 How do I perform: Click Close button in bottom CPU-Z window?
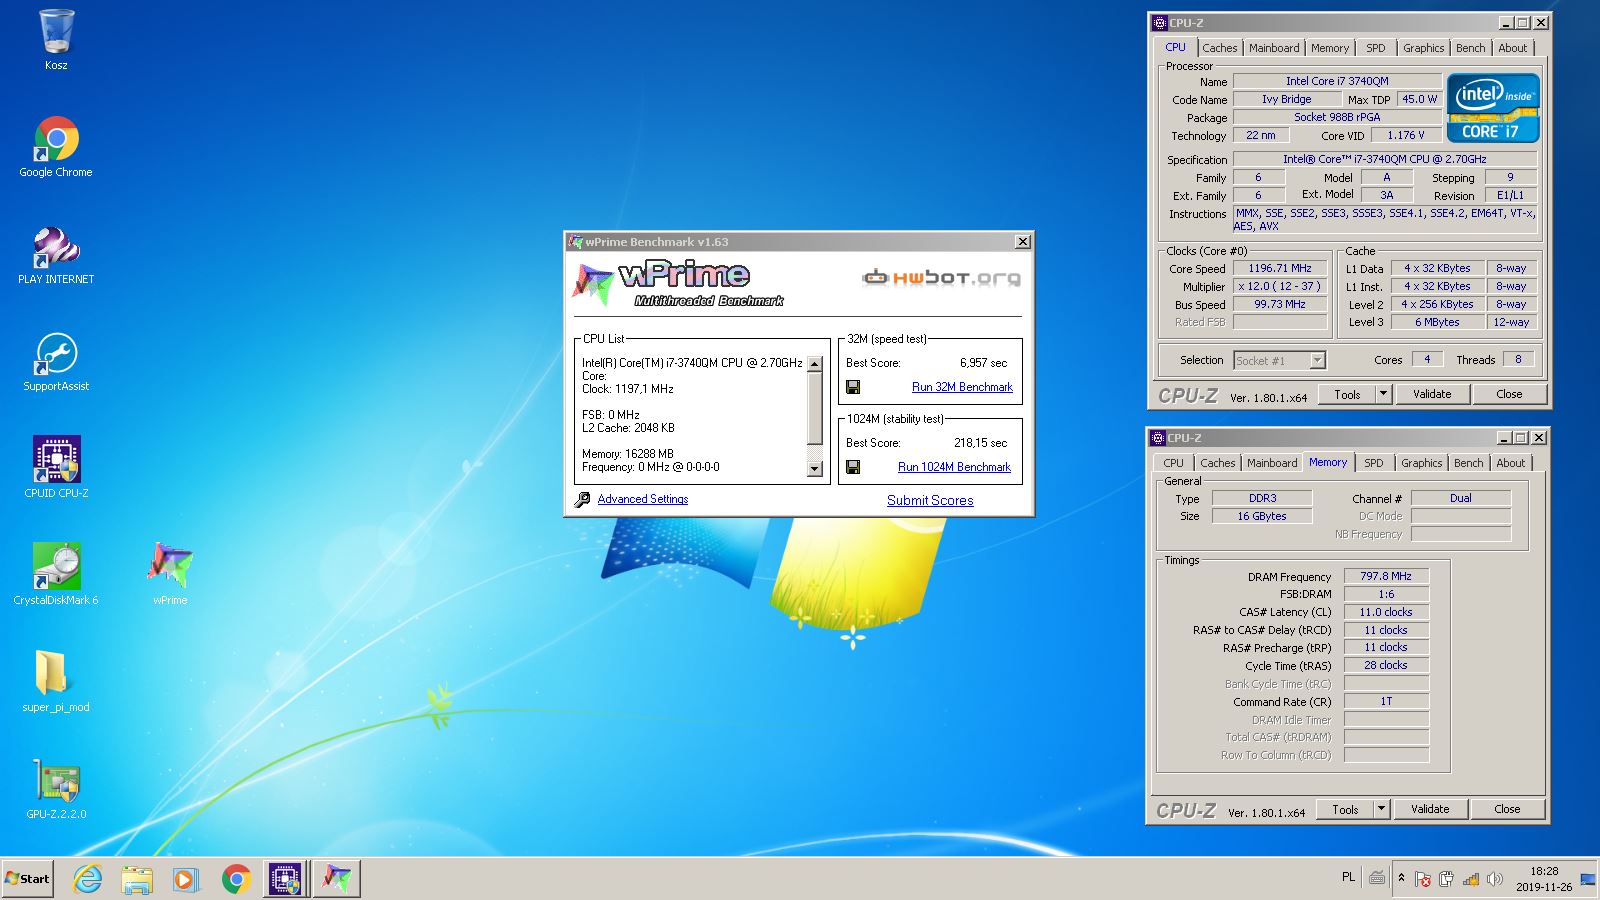(x=1507, y=809)
